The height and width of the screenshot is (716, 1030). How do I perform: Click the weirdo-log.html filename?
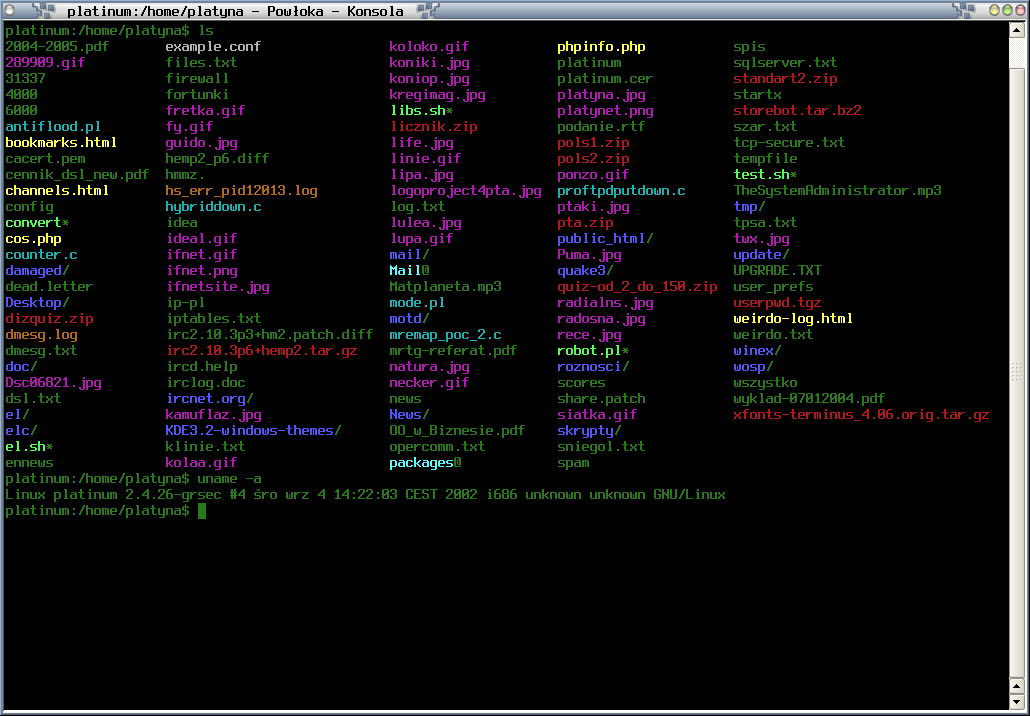coord(793,319)
